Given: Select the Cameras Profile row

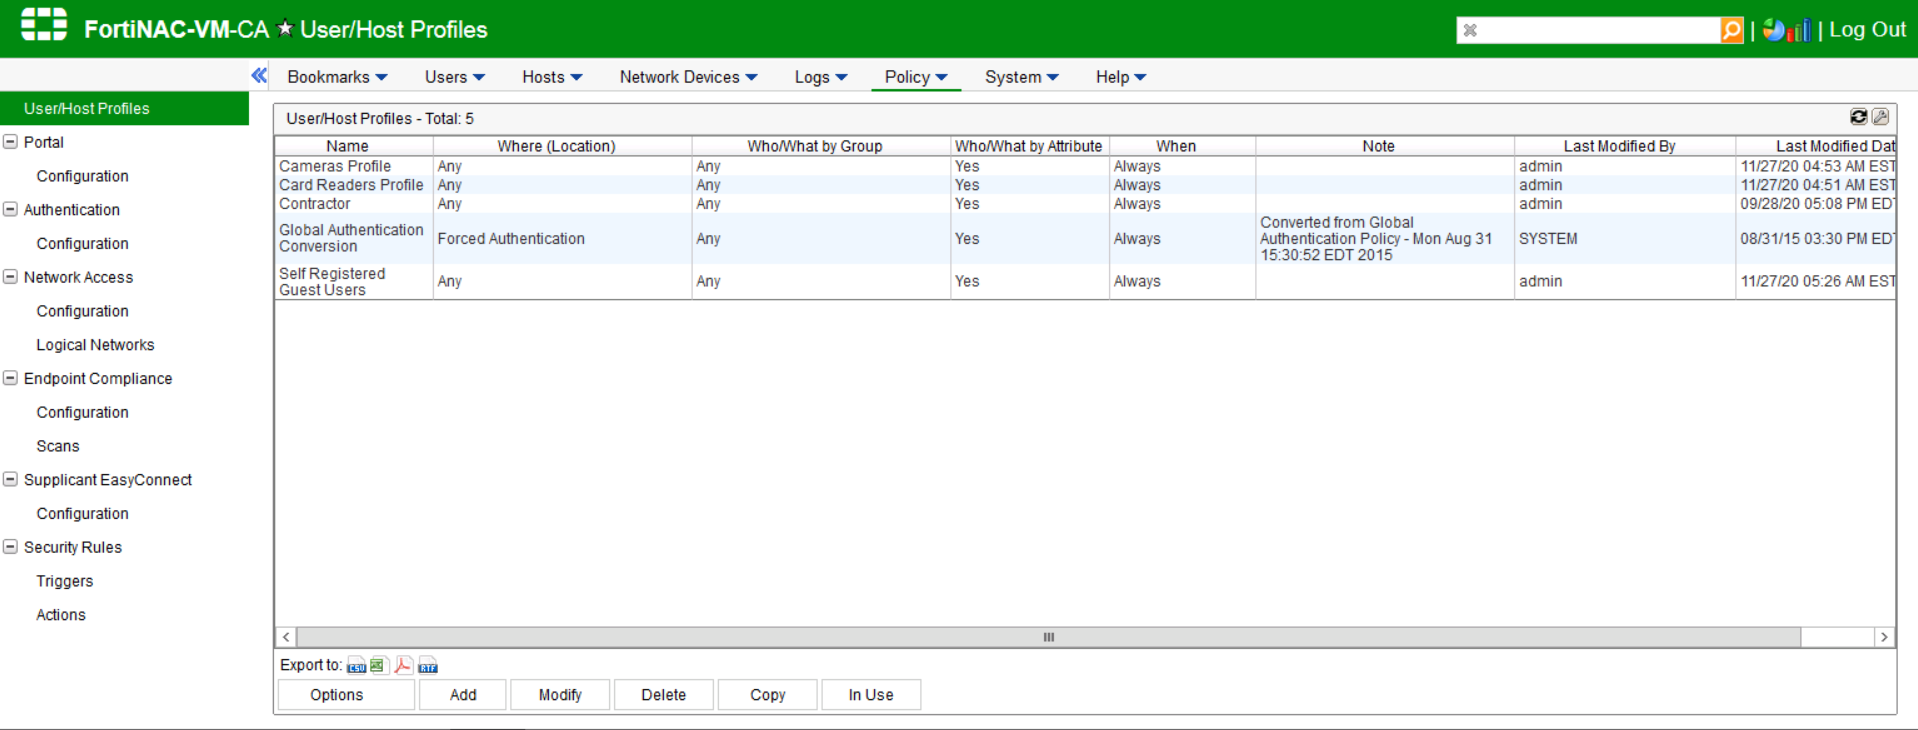Looking at the screenshot, I should tap(335, 166).
